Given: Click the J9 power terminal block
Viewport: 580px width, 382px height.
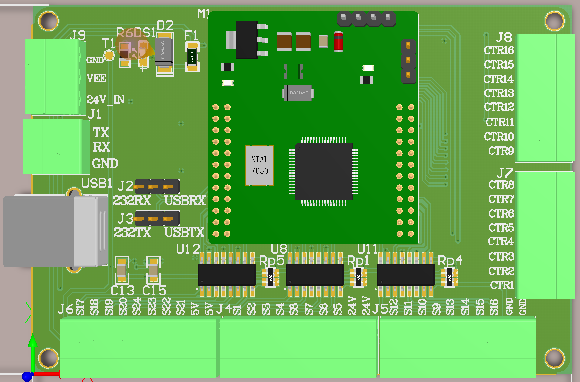Looking at the screenshot, I should [x=55, y=77].
